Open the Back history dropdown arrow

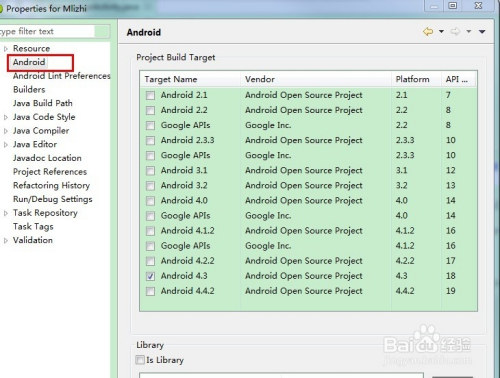(441, 32)
